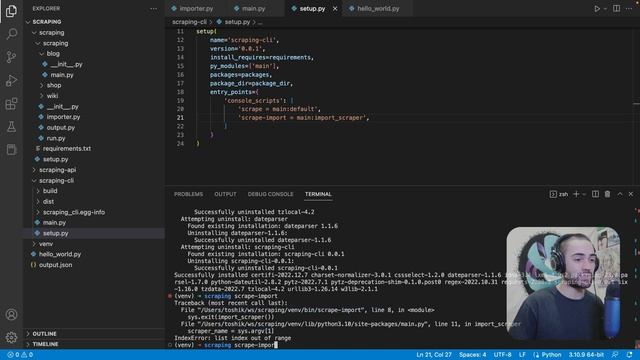Open notifications bell in status bar

pos(629,355)
